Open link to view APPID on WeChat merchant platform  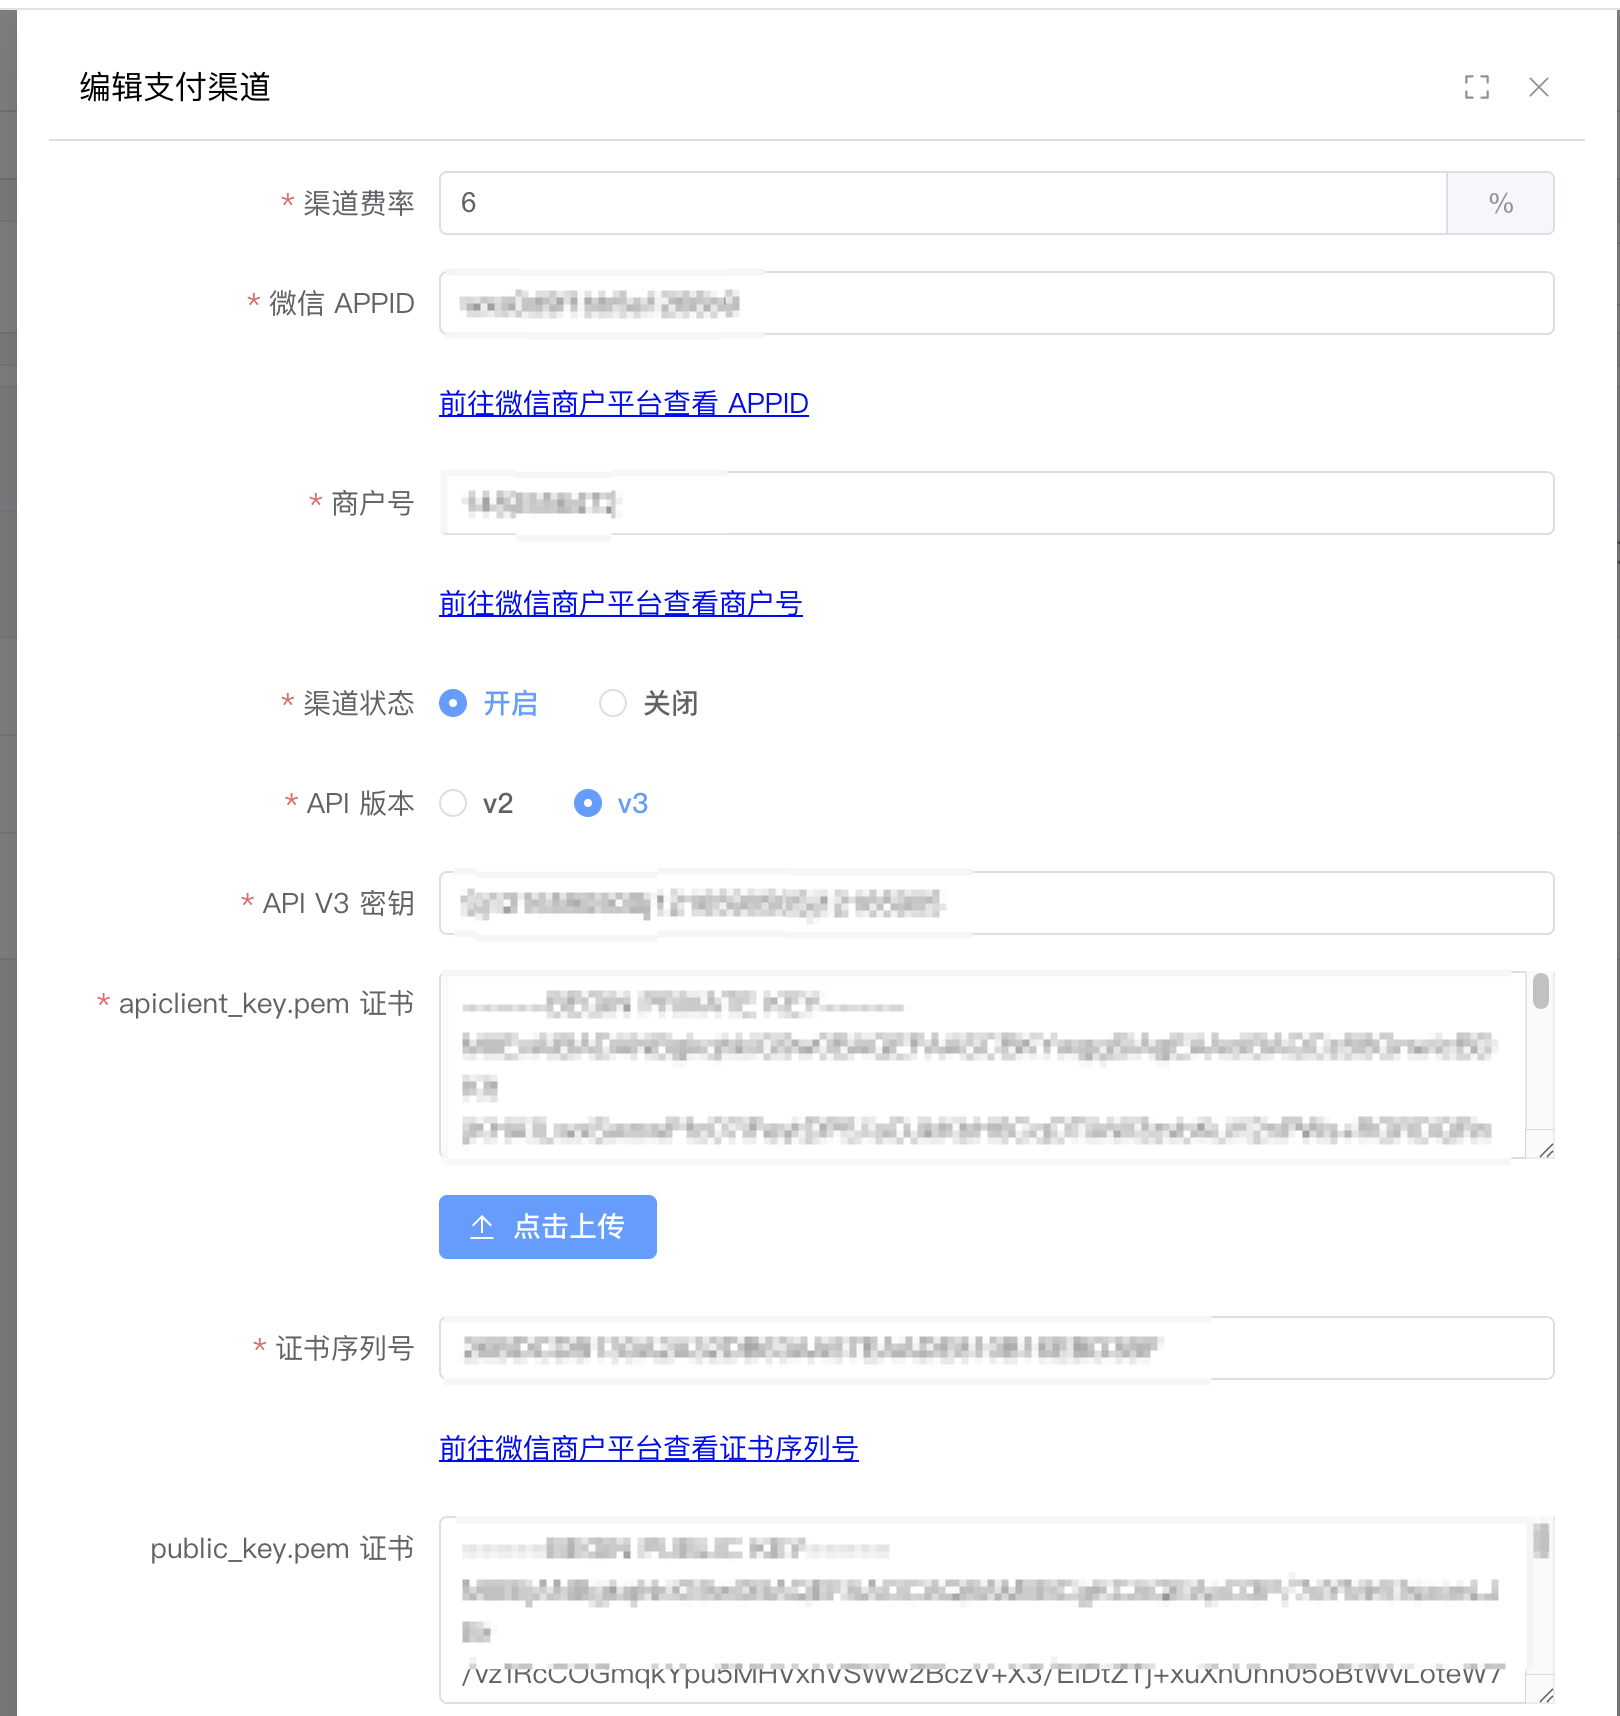pos(623,403)
